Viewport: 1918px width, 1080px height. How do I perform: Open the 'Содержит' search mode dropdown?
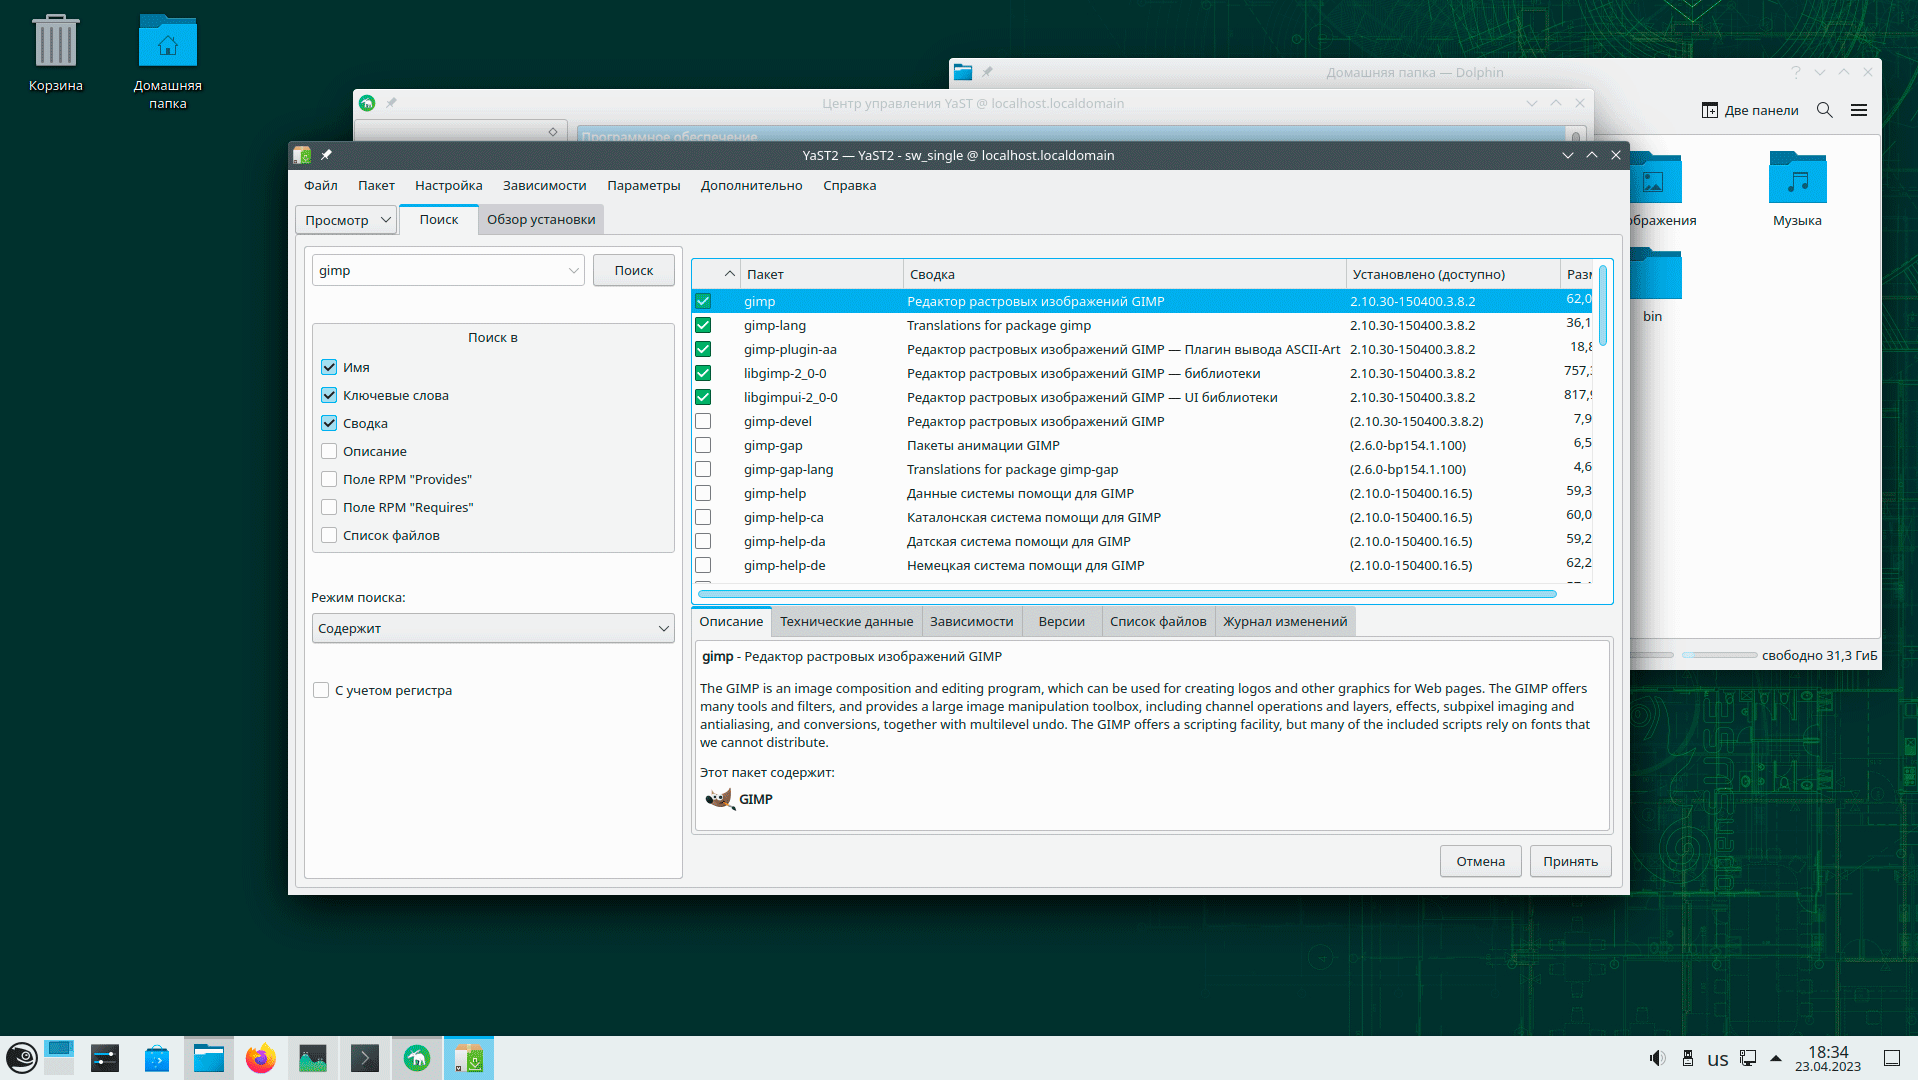point(493,628)
